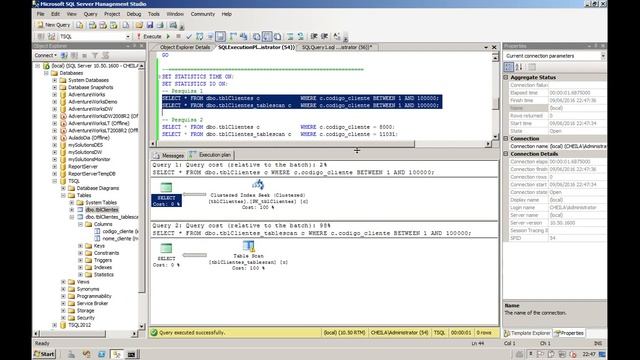
Task: Open the Current connection parameters dropdown
Action: coord(603,56)
